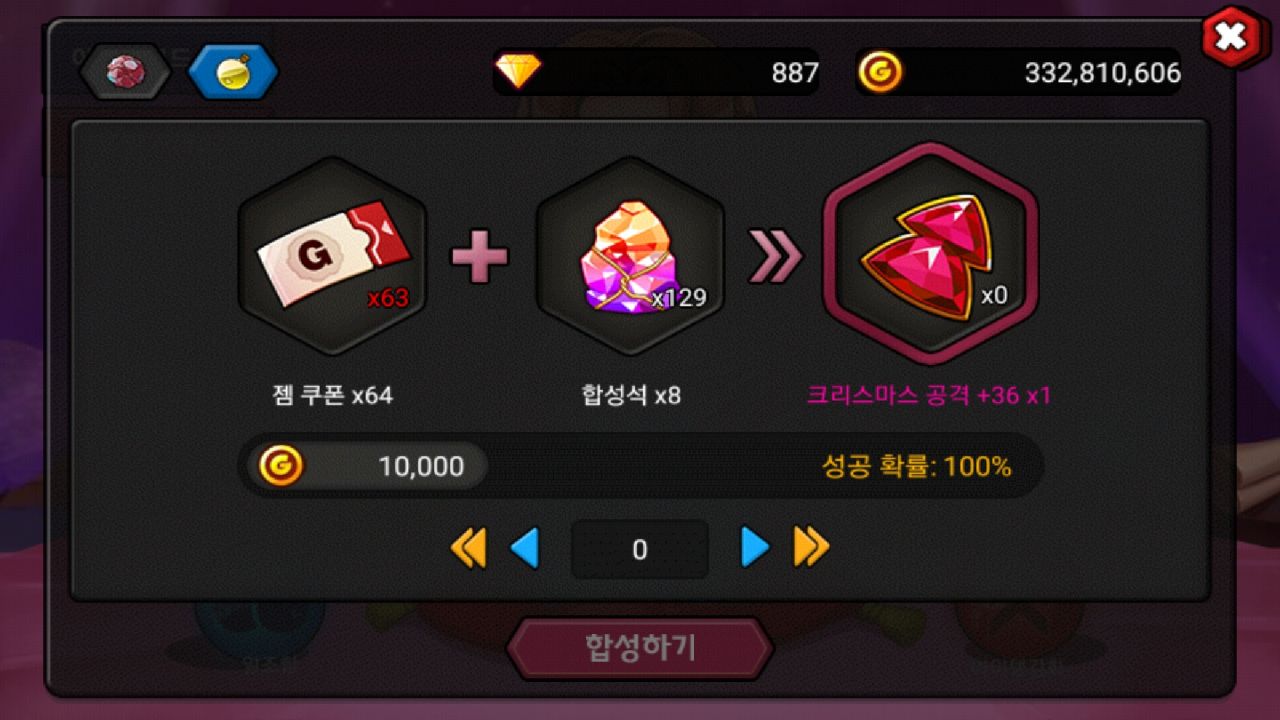Viewport: 1280px width, 720px height.
Task: Select the synthesis stone ingredient slot
Action: click(630, 256)
